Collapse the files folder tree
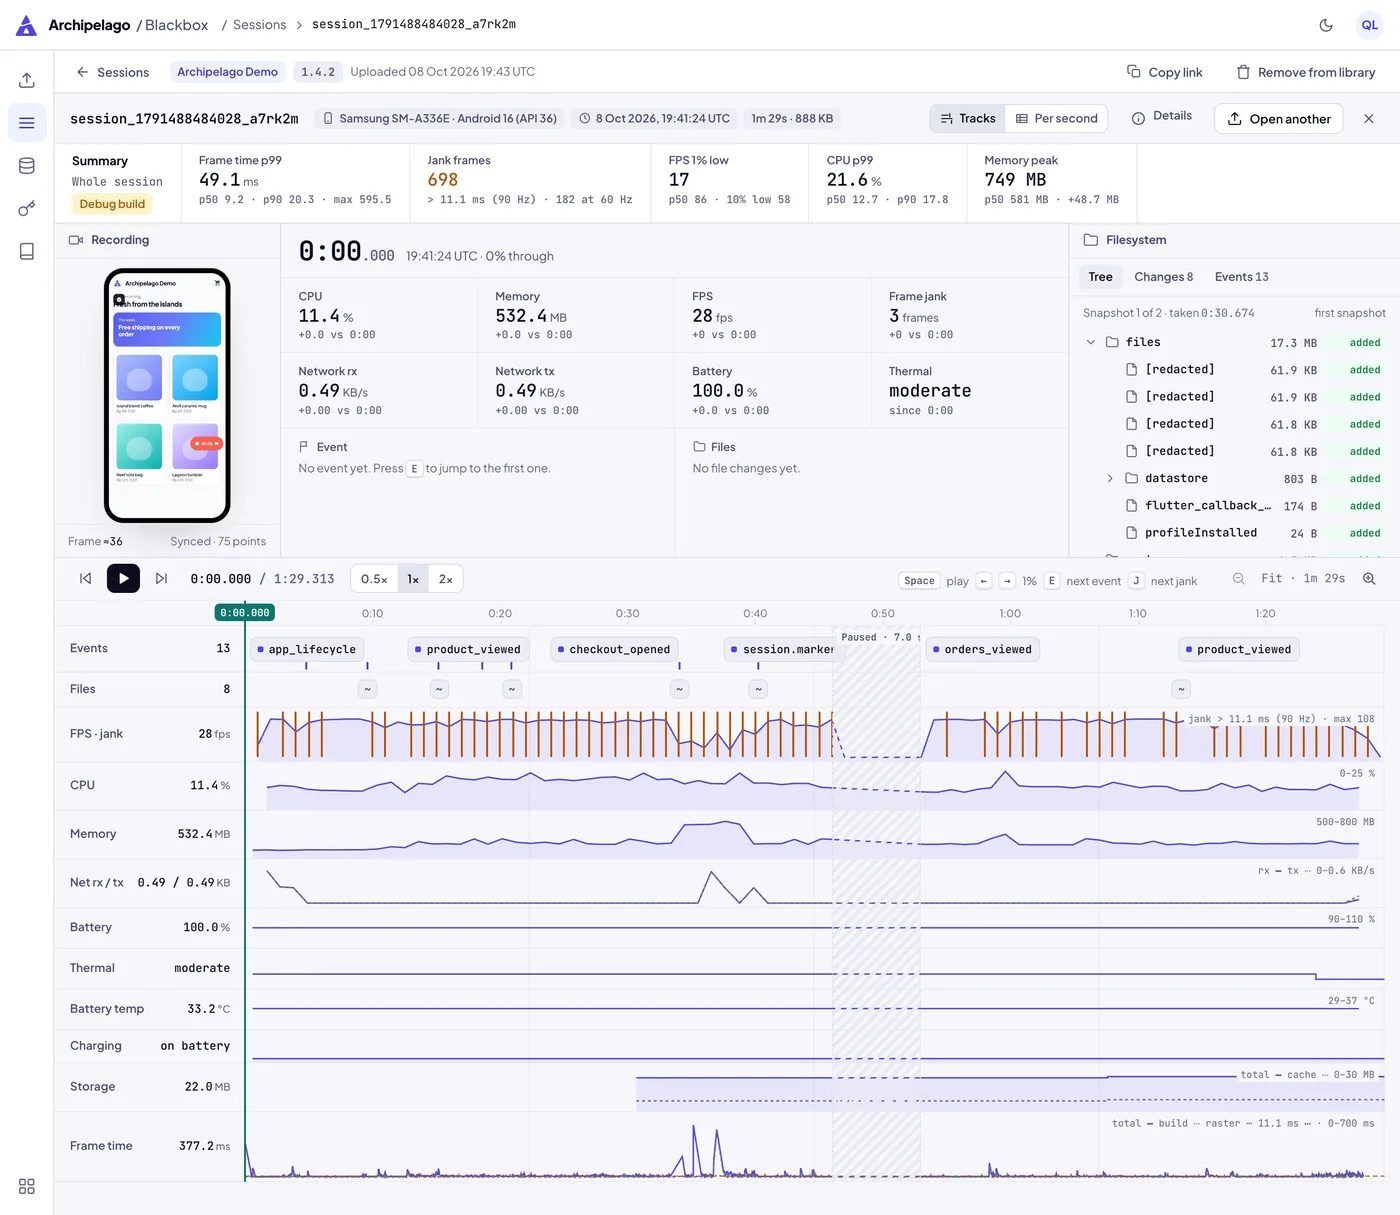 (1091, 342)
